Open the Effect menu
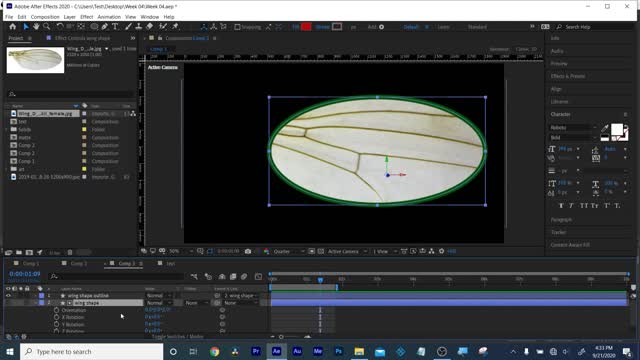This screenshot has width=640, height=360. (87, 17)
